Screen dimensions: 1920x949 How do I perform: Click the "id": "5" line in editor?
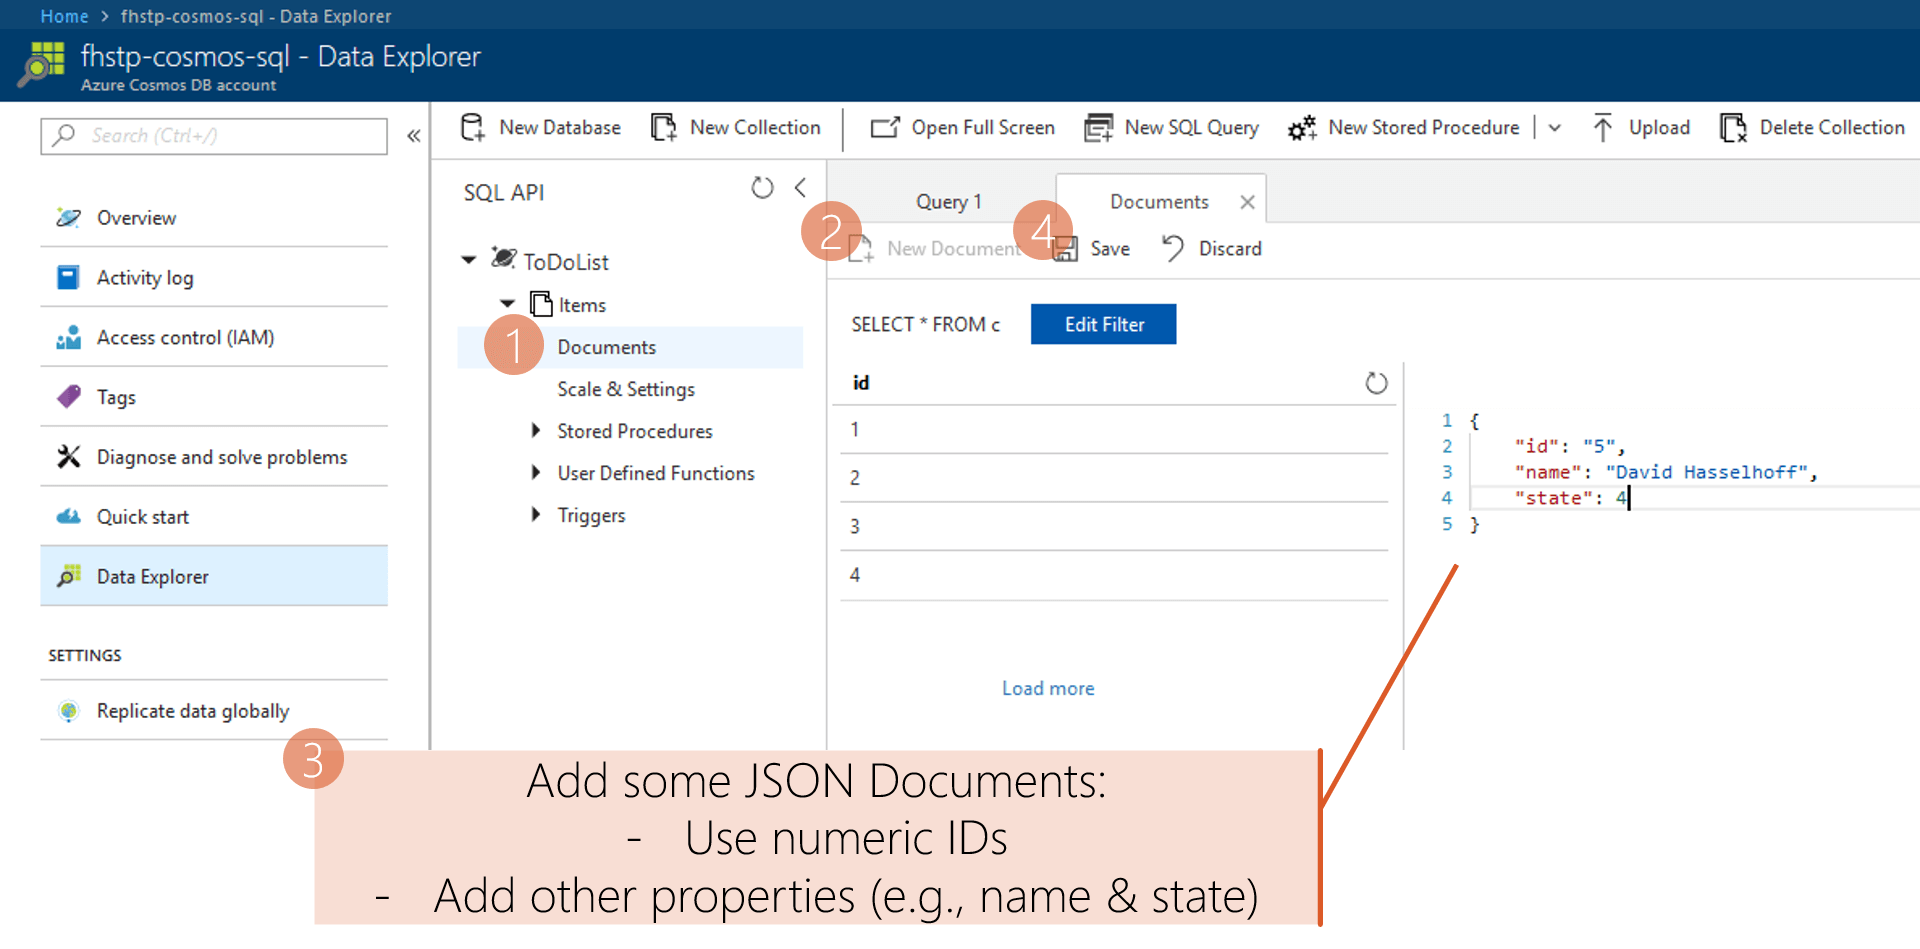(x=1569, y=446)
